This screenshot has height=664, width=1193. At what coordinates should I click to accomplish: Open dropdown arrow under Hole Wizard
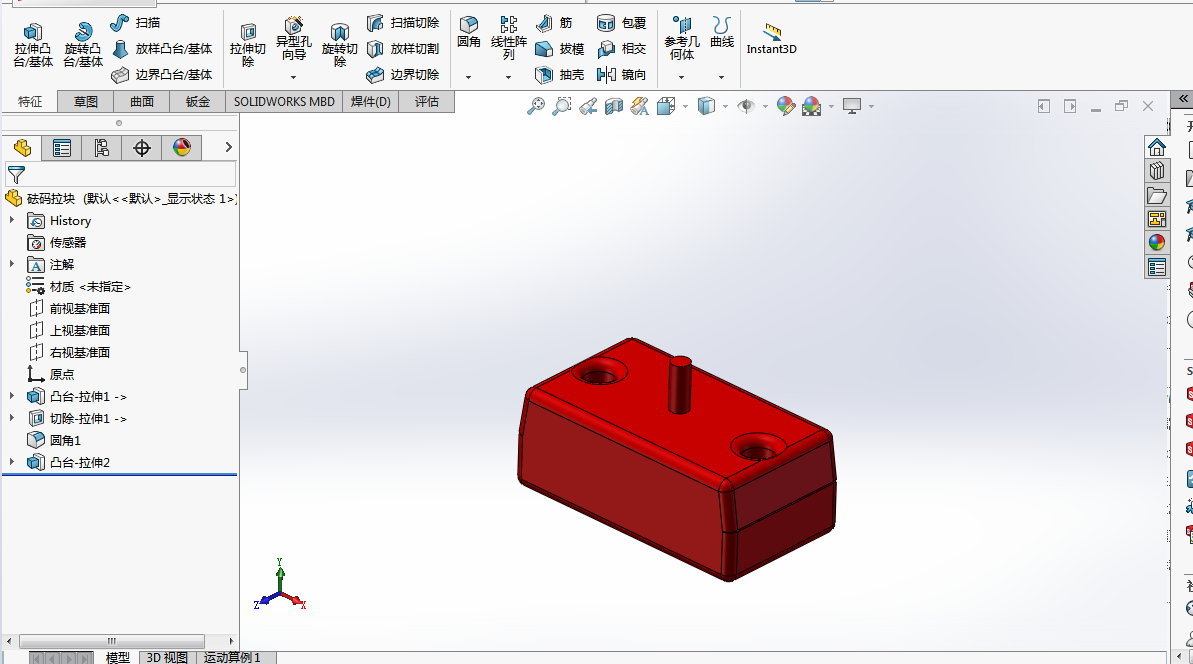click(x=294, y=78)
